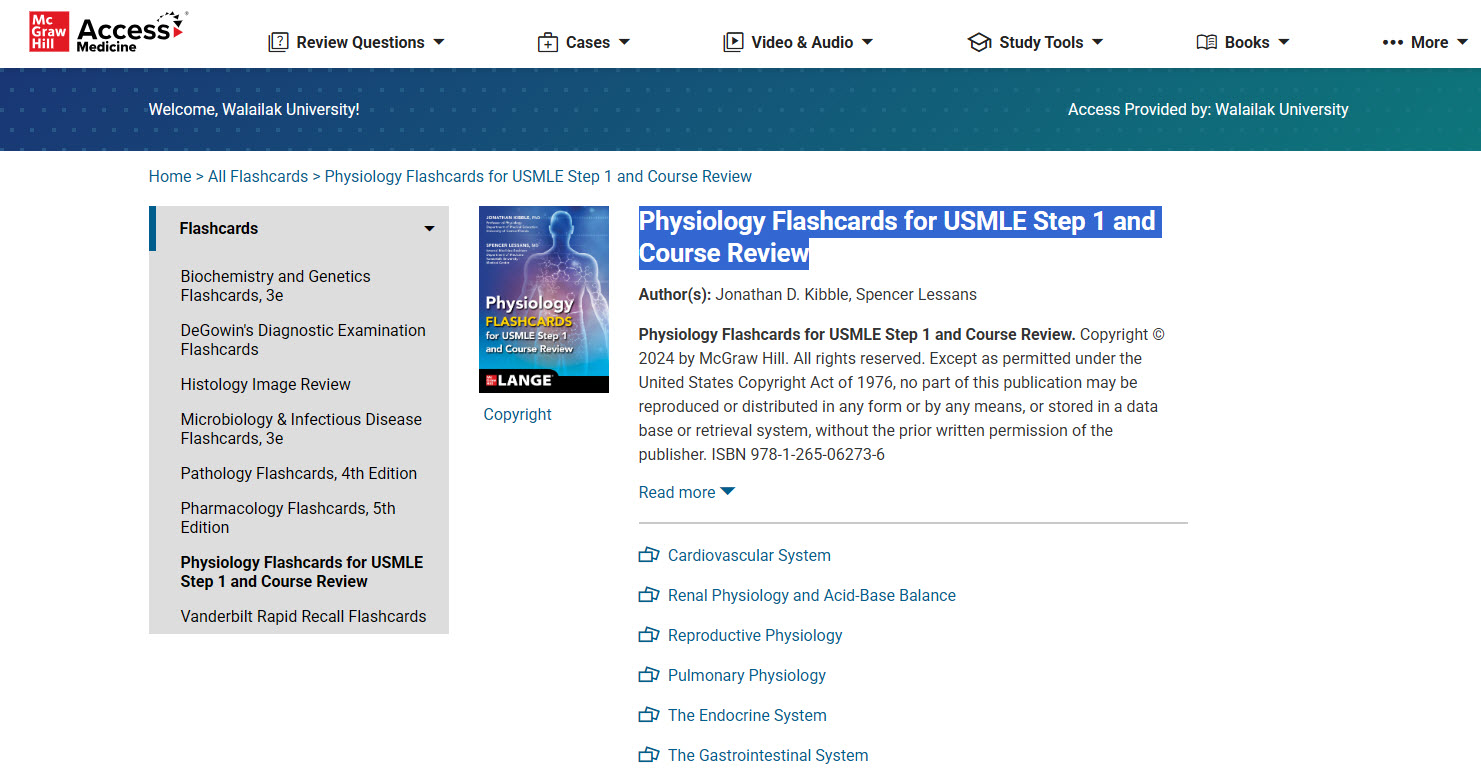
Task: Click flashcard icon beside The Endocrine System
Action: (x=649, y=715)
